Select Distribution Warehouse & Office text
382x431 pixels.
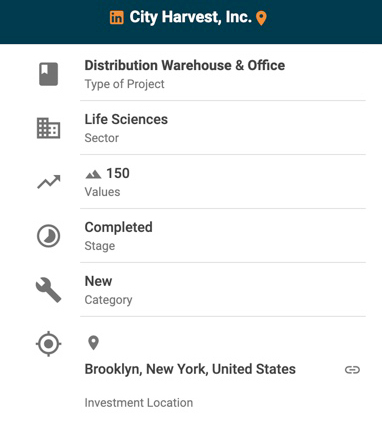click(x=185, y=65)
